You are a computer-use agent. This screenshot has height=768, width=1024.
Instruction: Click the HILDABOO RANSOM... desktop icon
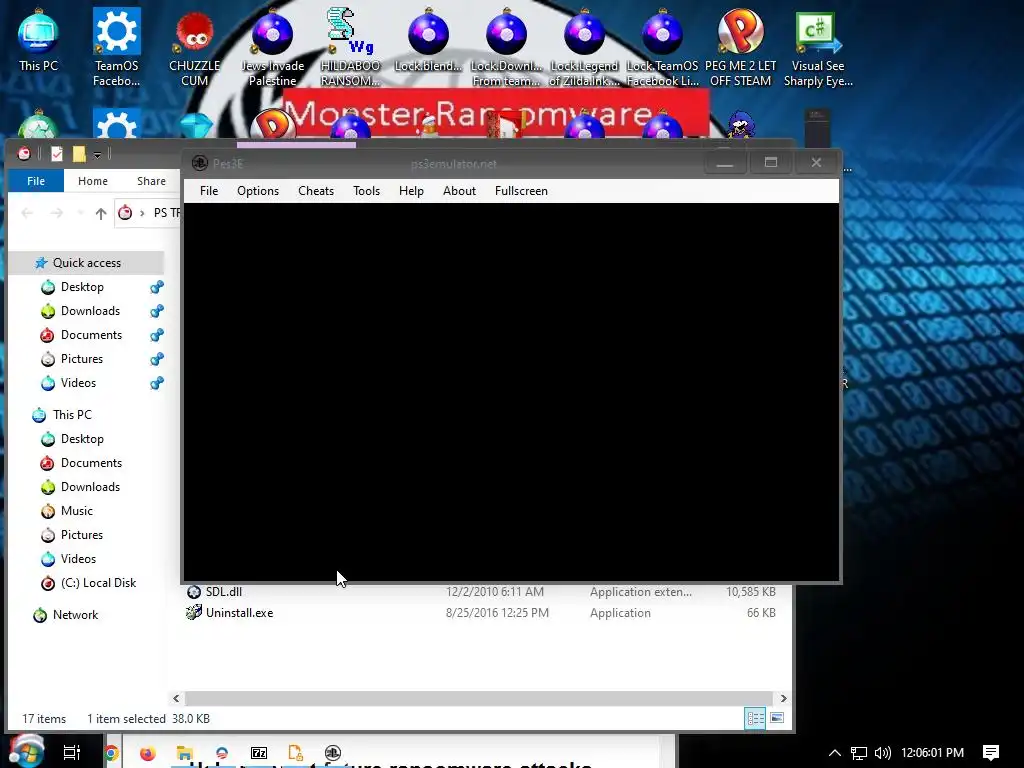[350, 47]
